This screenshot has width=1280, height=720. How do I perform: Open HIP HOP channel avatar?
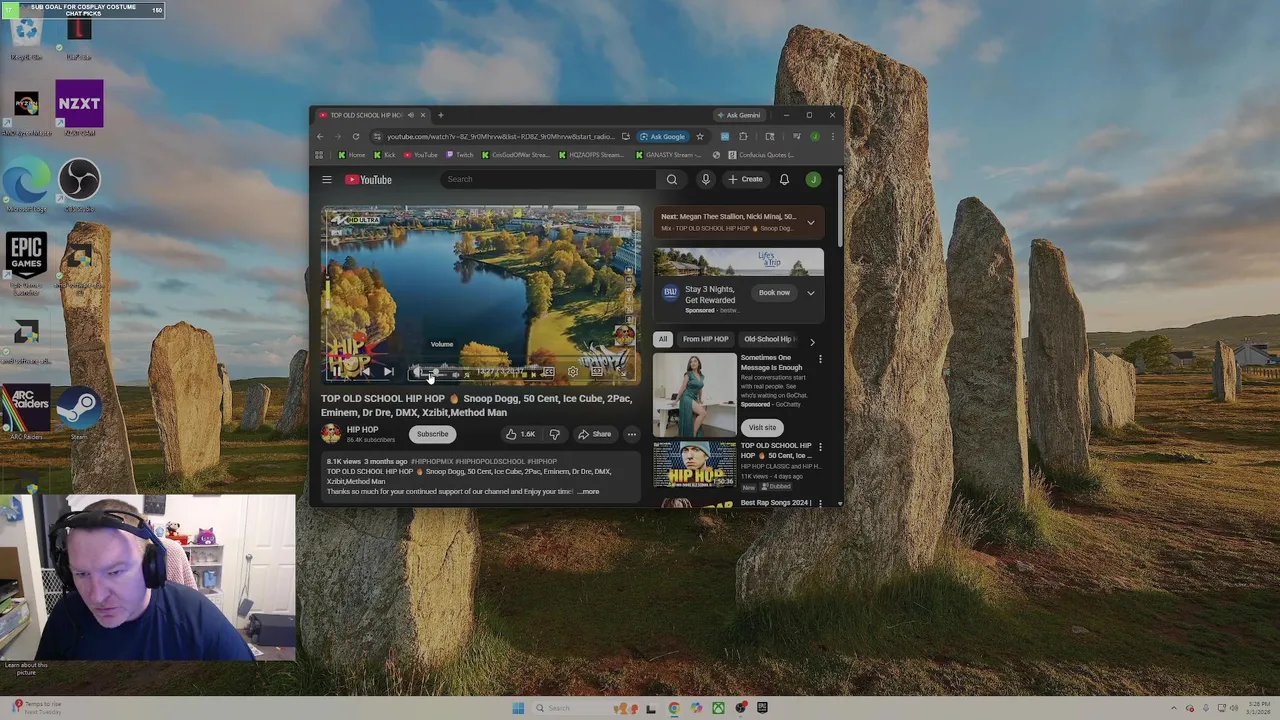point(330,434)
